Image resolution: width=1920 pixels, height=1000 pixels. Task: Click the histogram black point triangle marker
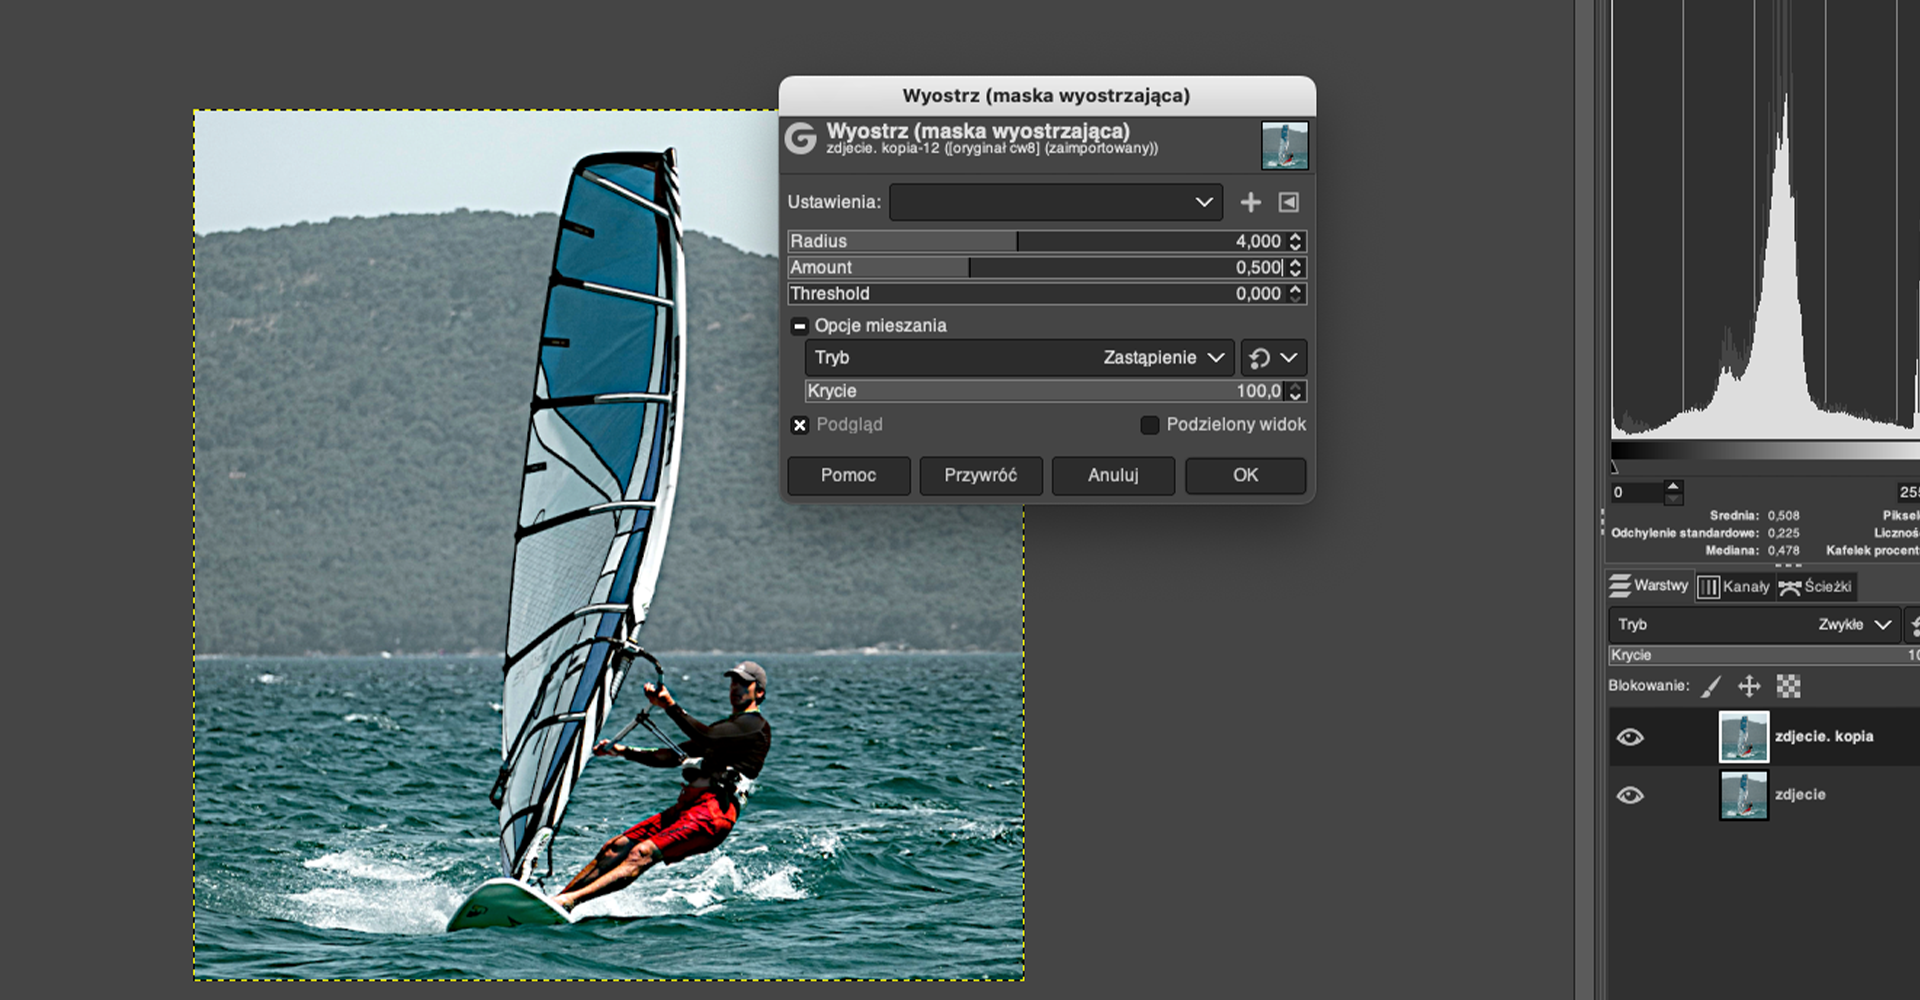click(1614, 467)
